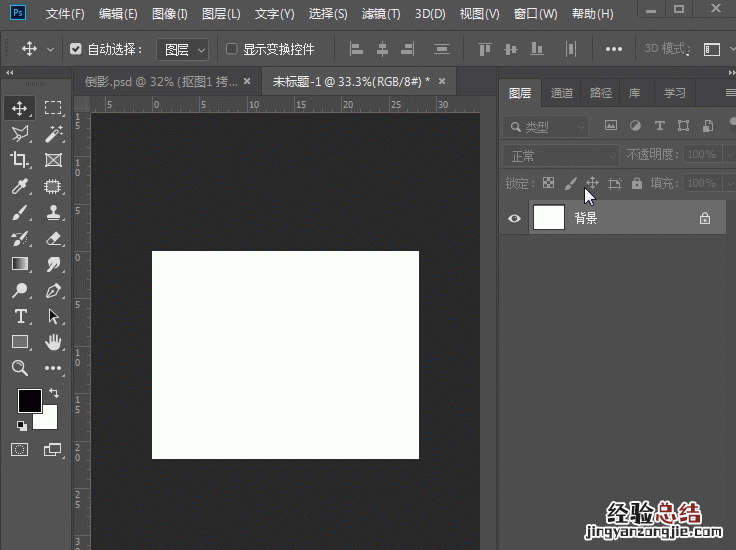The height and width of the screenshot is (550, 736).
Task: Select the Move tool in the toolbox
Action: pyautogui.click(x=20, y=108)
